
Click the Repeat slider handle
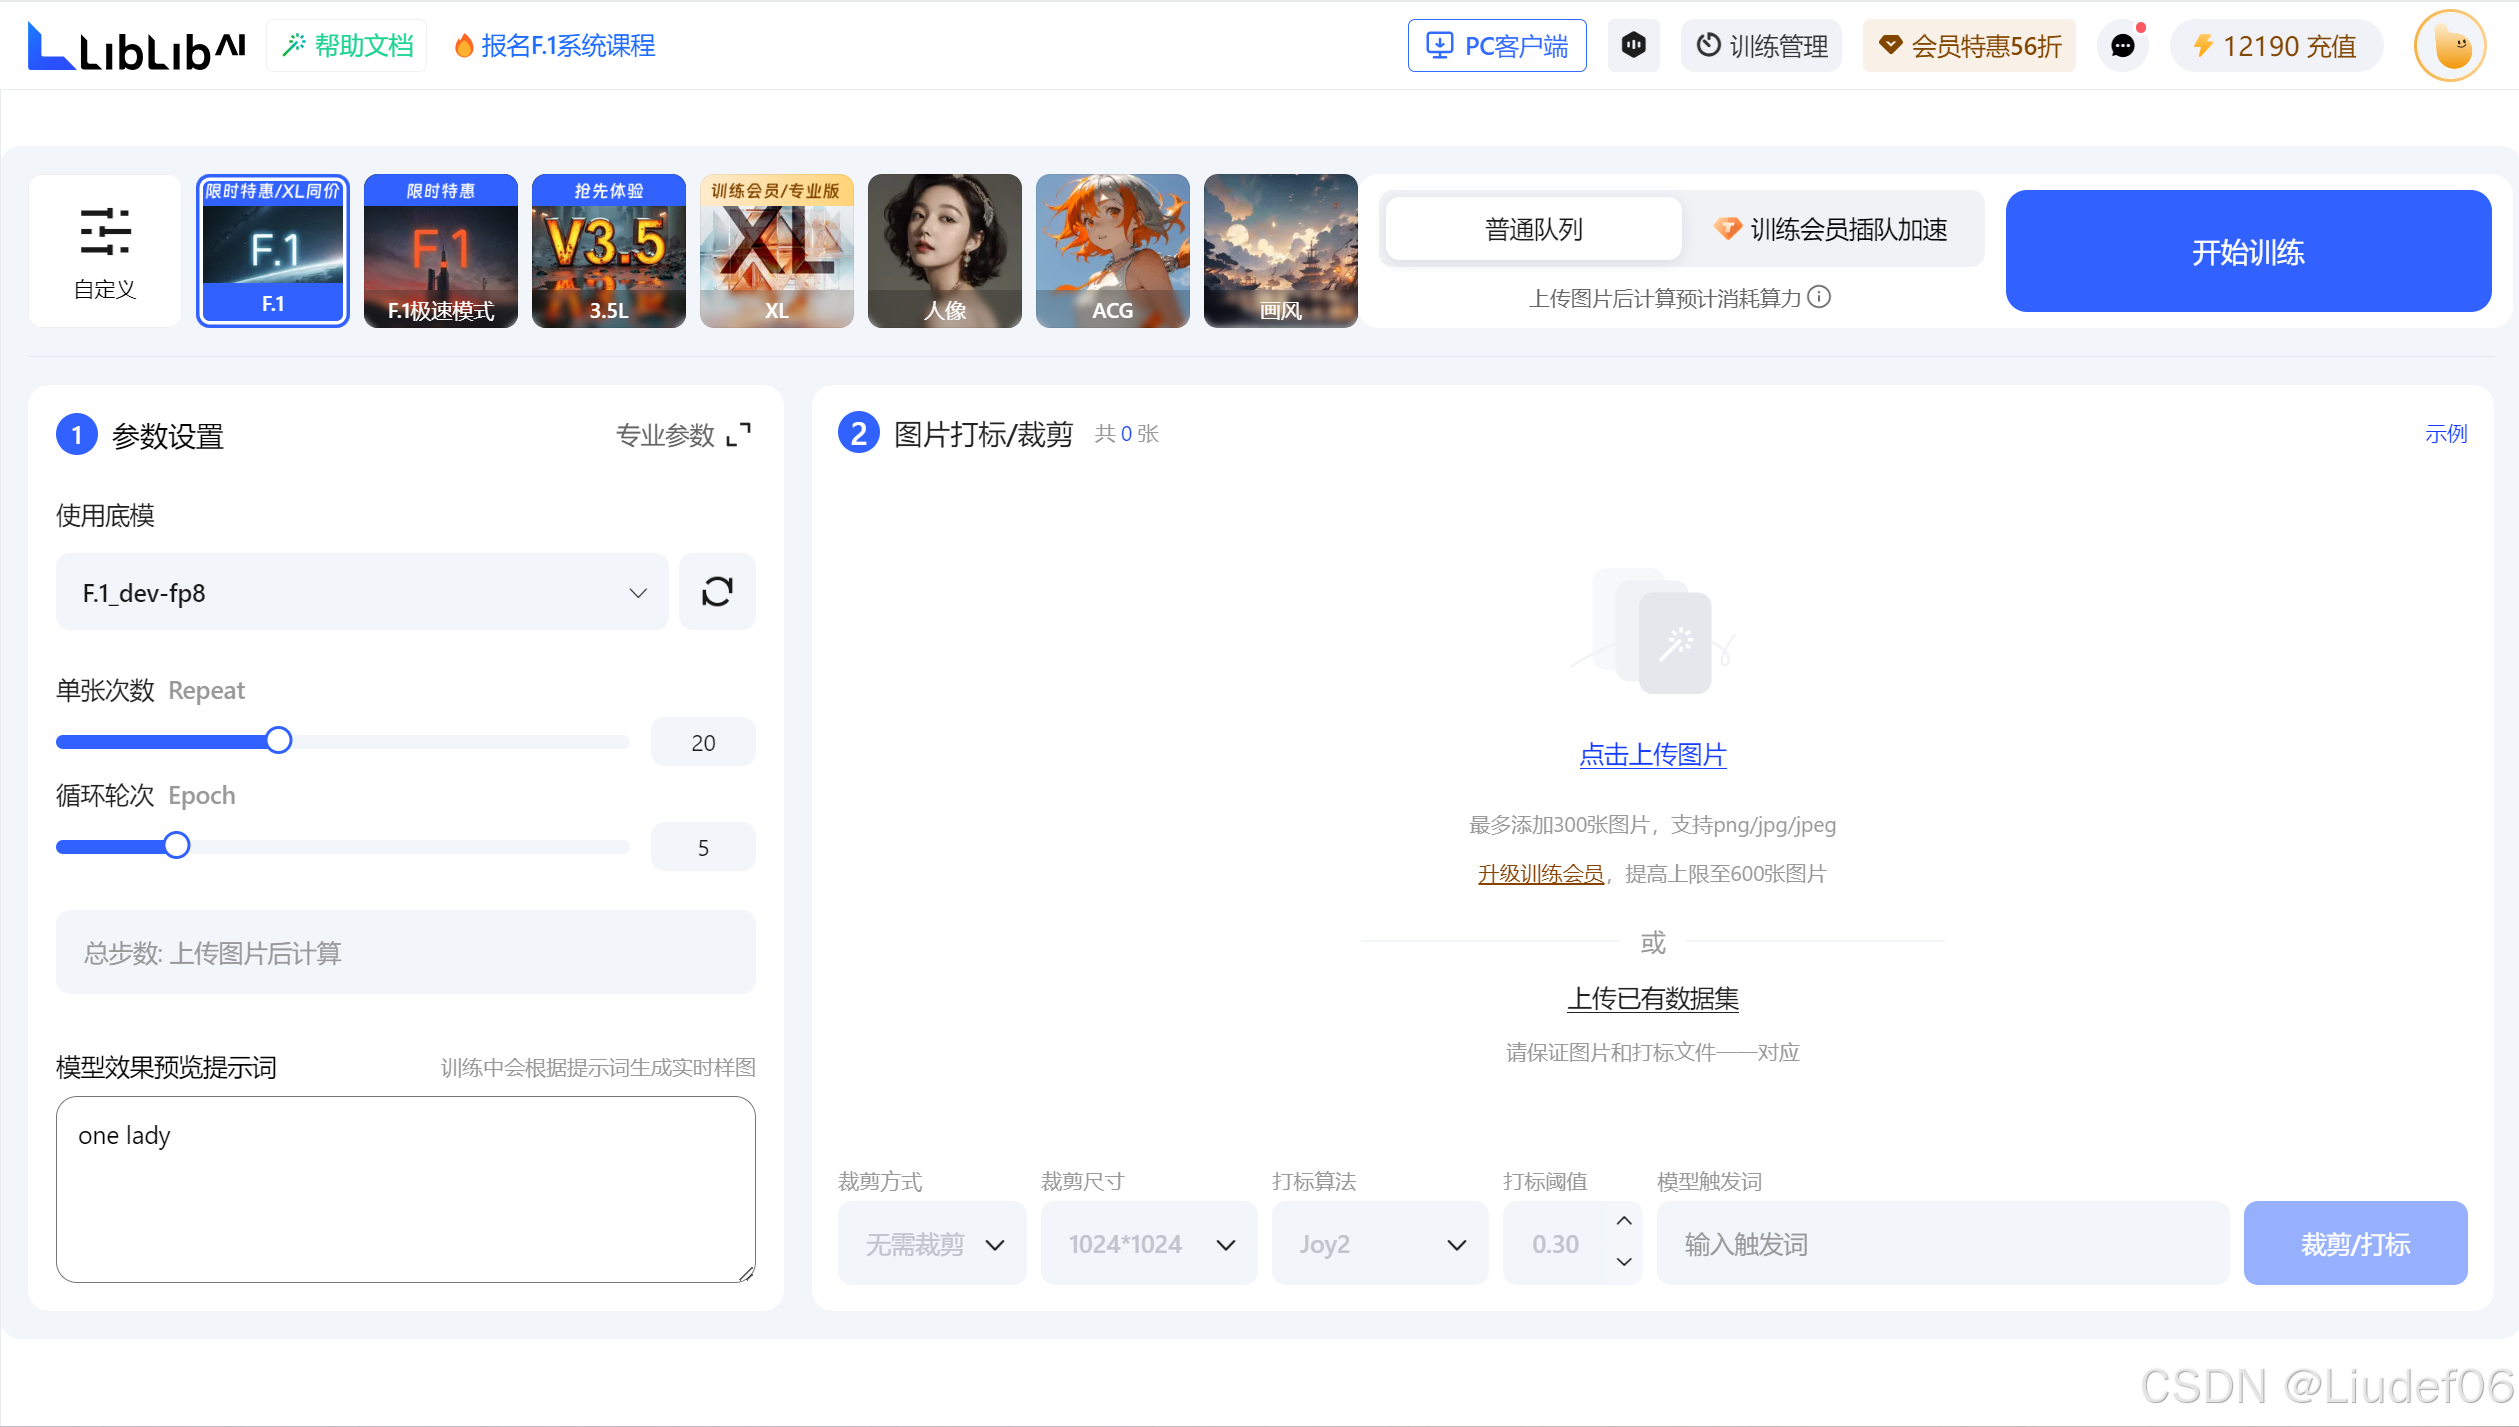point(279,741)
